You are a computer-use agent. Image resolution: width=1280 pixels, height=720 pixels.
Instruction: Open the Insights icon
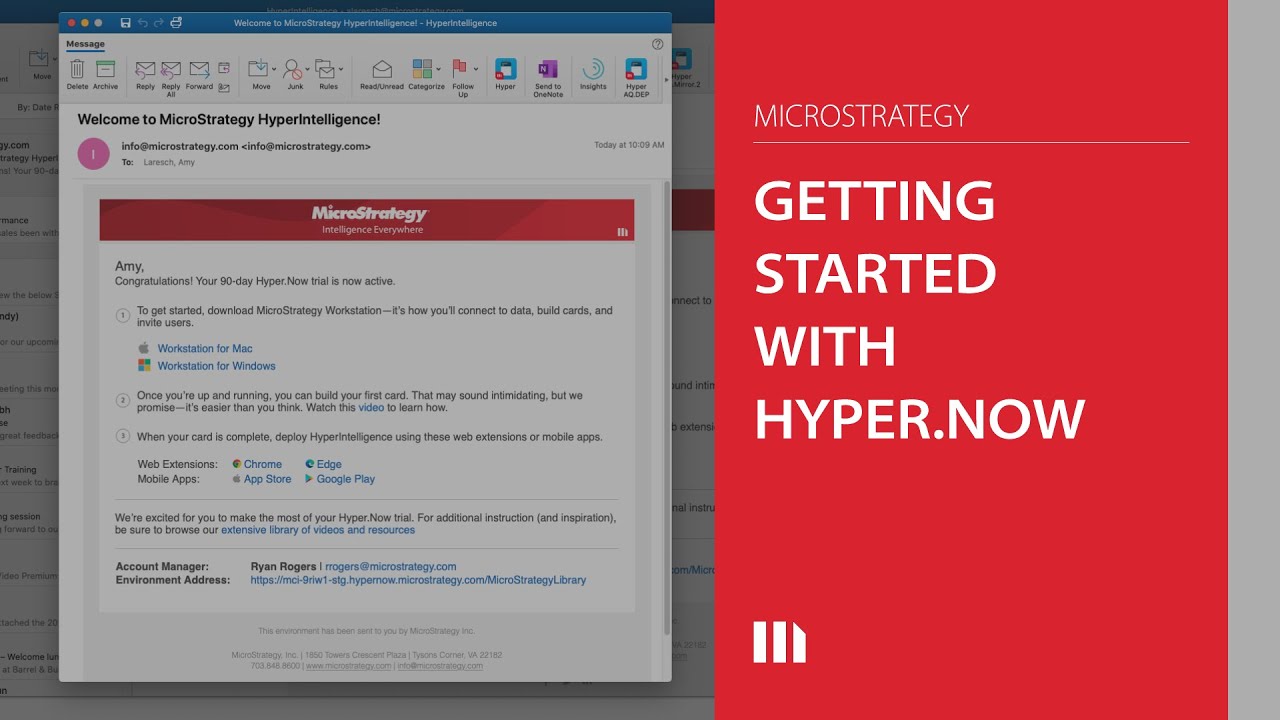(x=593, y=69)
